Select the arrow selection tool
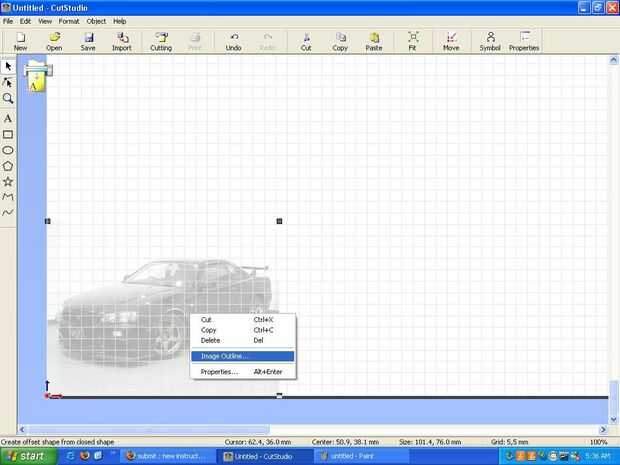 8,66
